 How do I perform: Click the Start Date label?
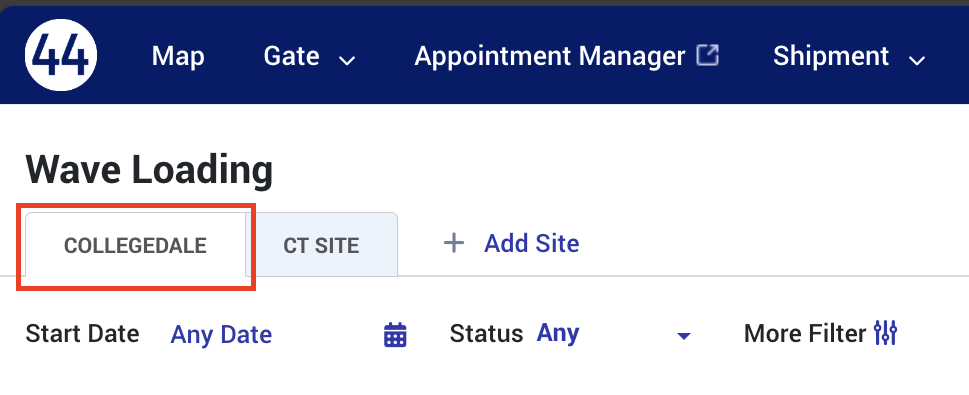pyautogui.click(x=82, y=334)
